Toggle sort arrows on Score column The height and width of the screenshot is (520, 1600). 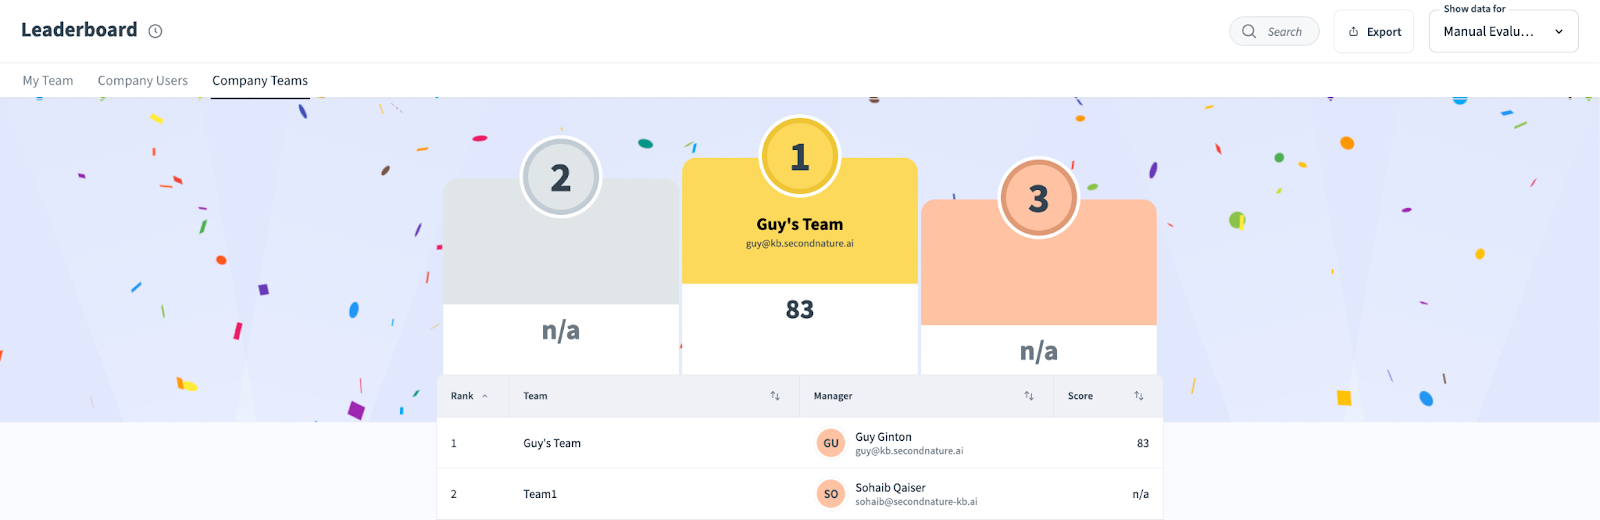point(1139,396)
